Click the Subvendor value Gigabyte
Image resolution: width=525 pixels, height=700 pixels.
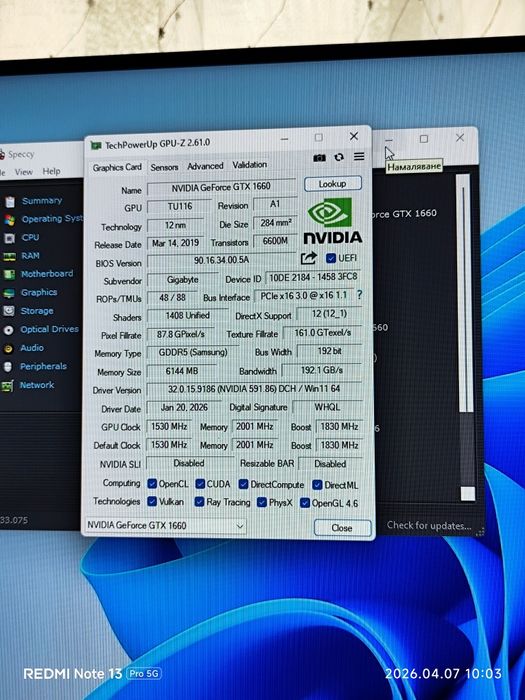(183, 279)
